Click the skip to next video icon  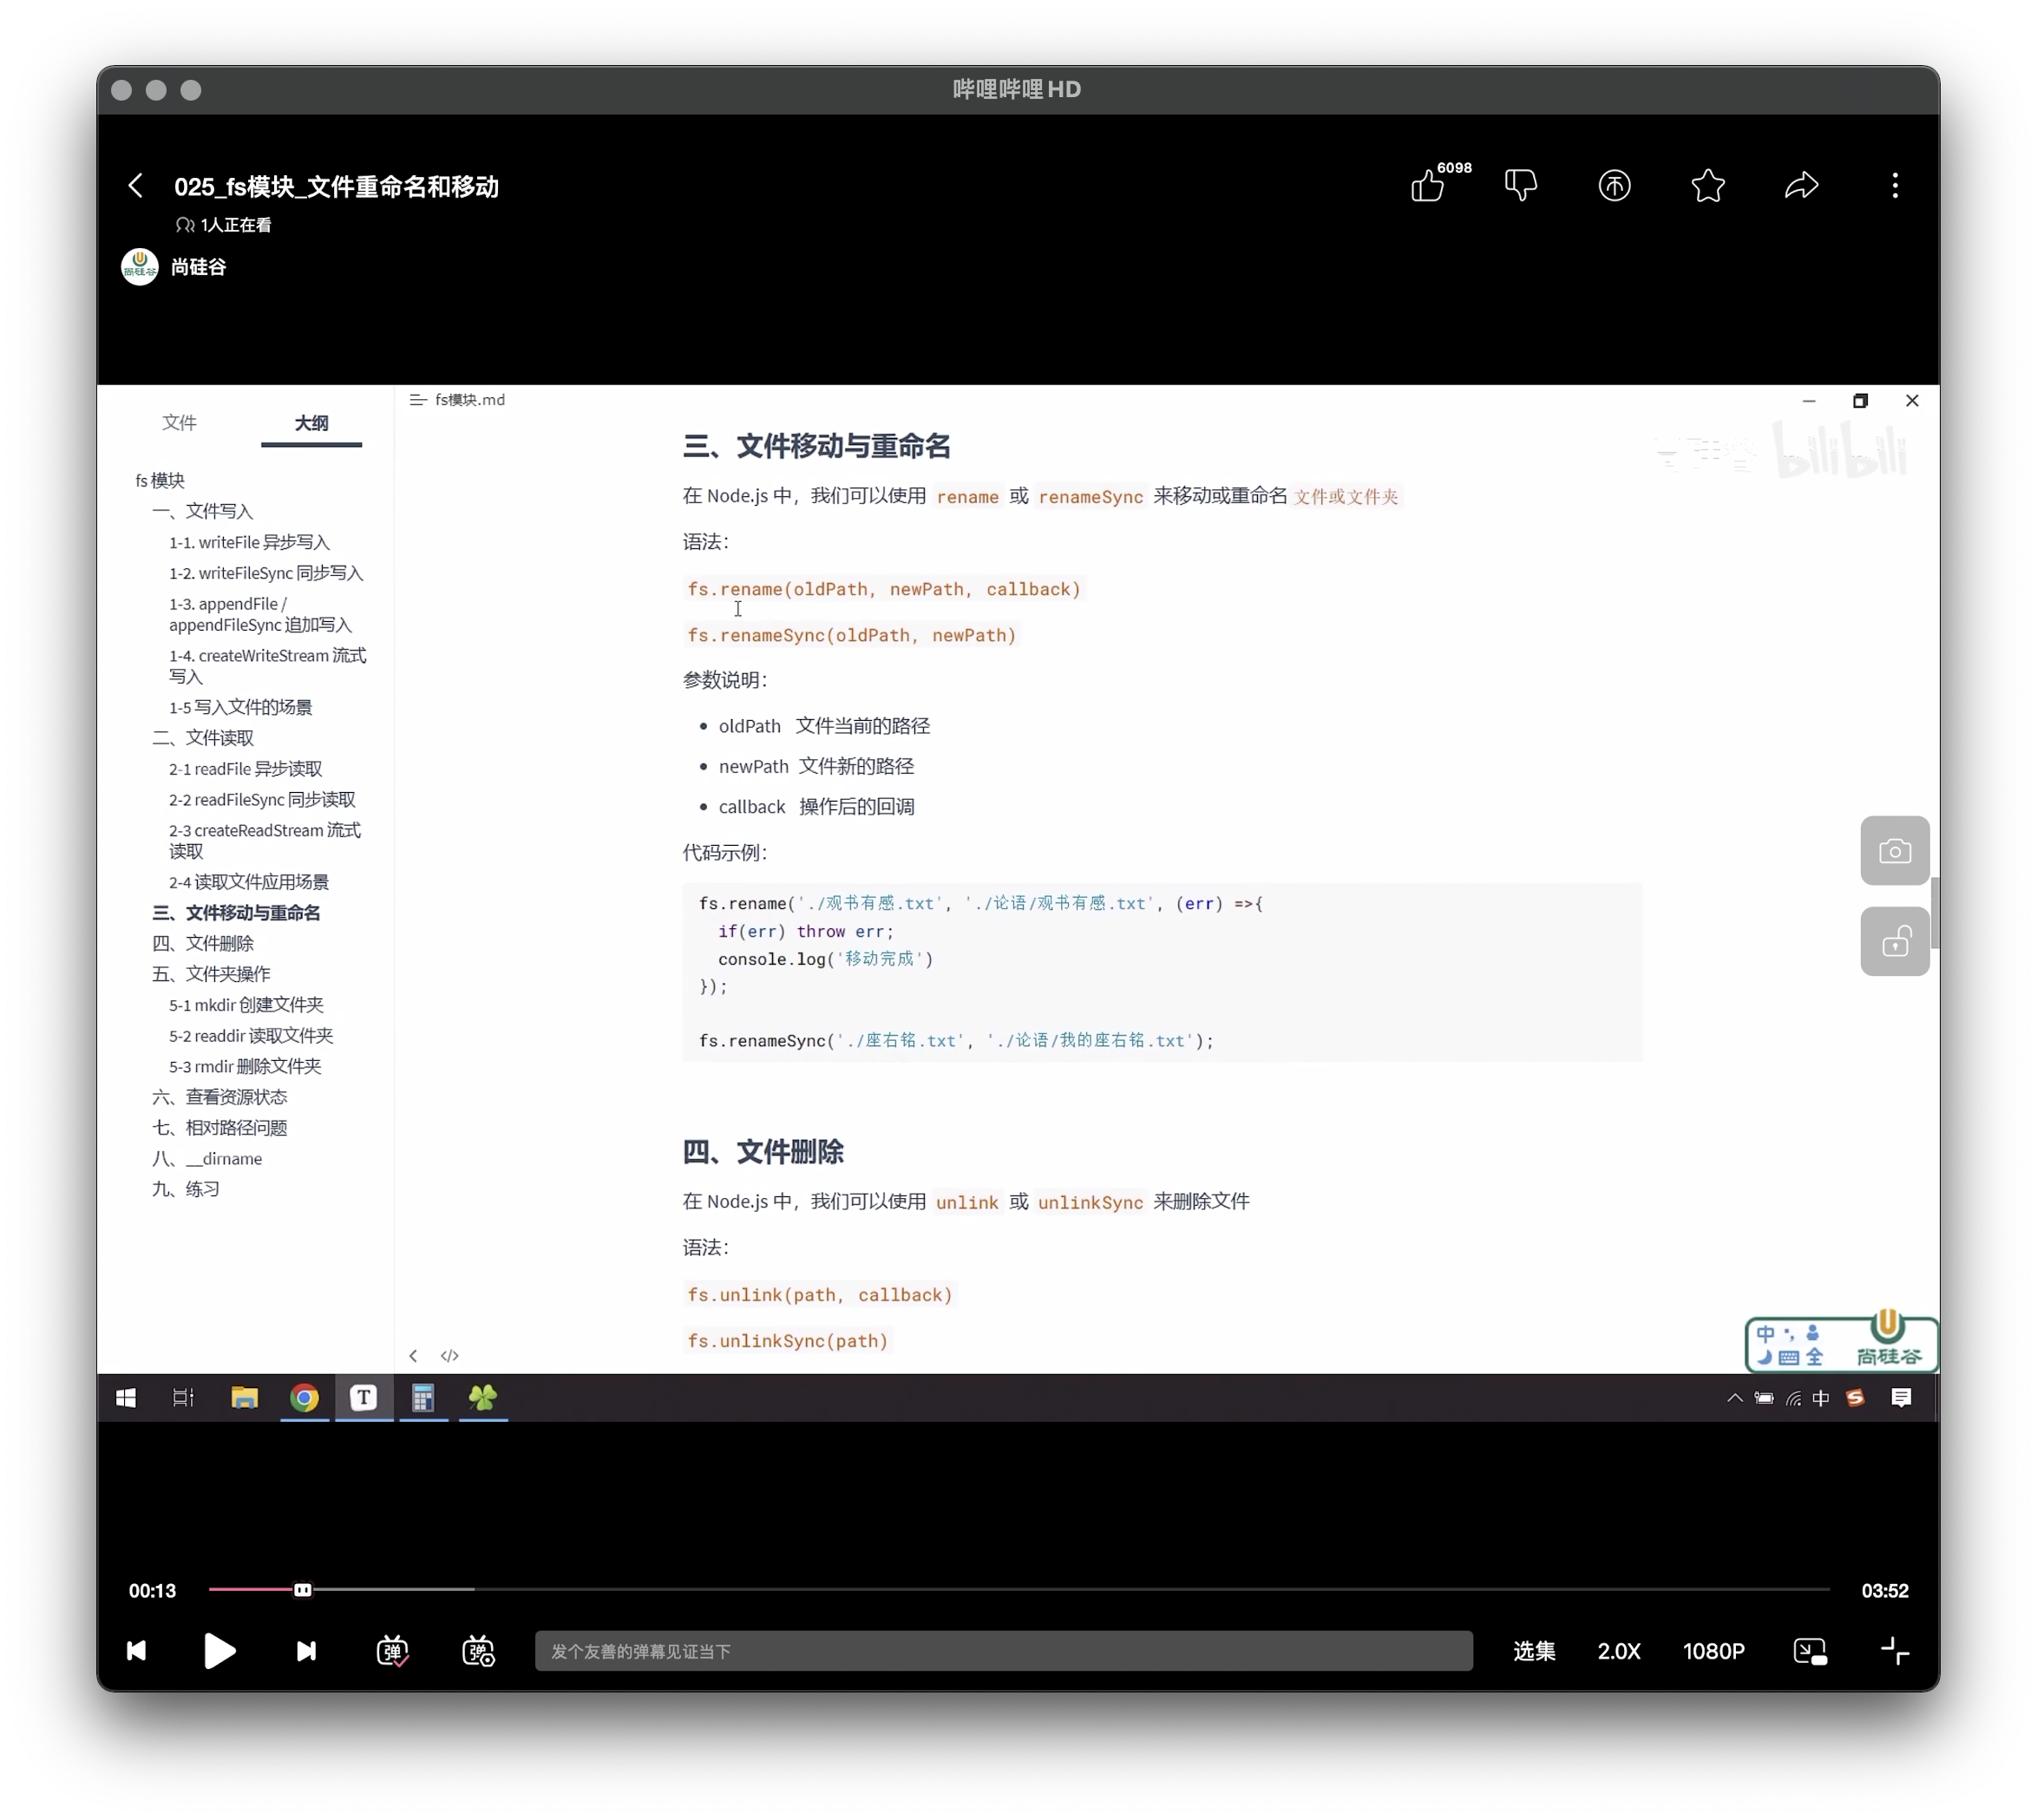coord(306,1651)
